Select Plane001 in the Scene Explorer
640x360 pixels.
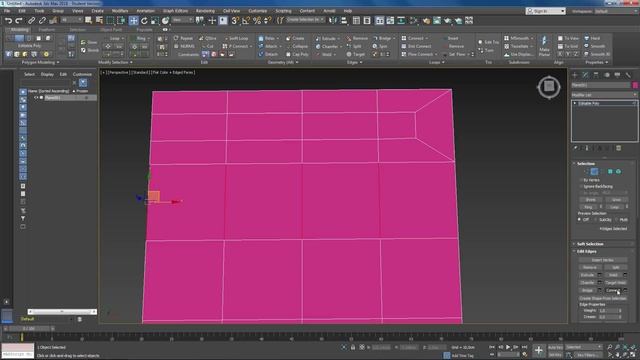click(x=52, y=98)
